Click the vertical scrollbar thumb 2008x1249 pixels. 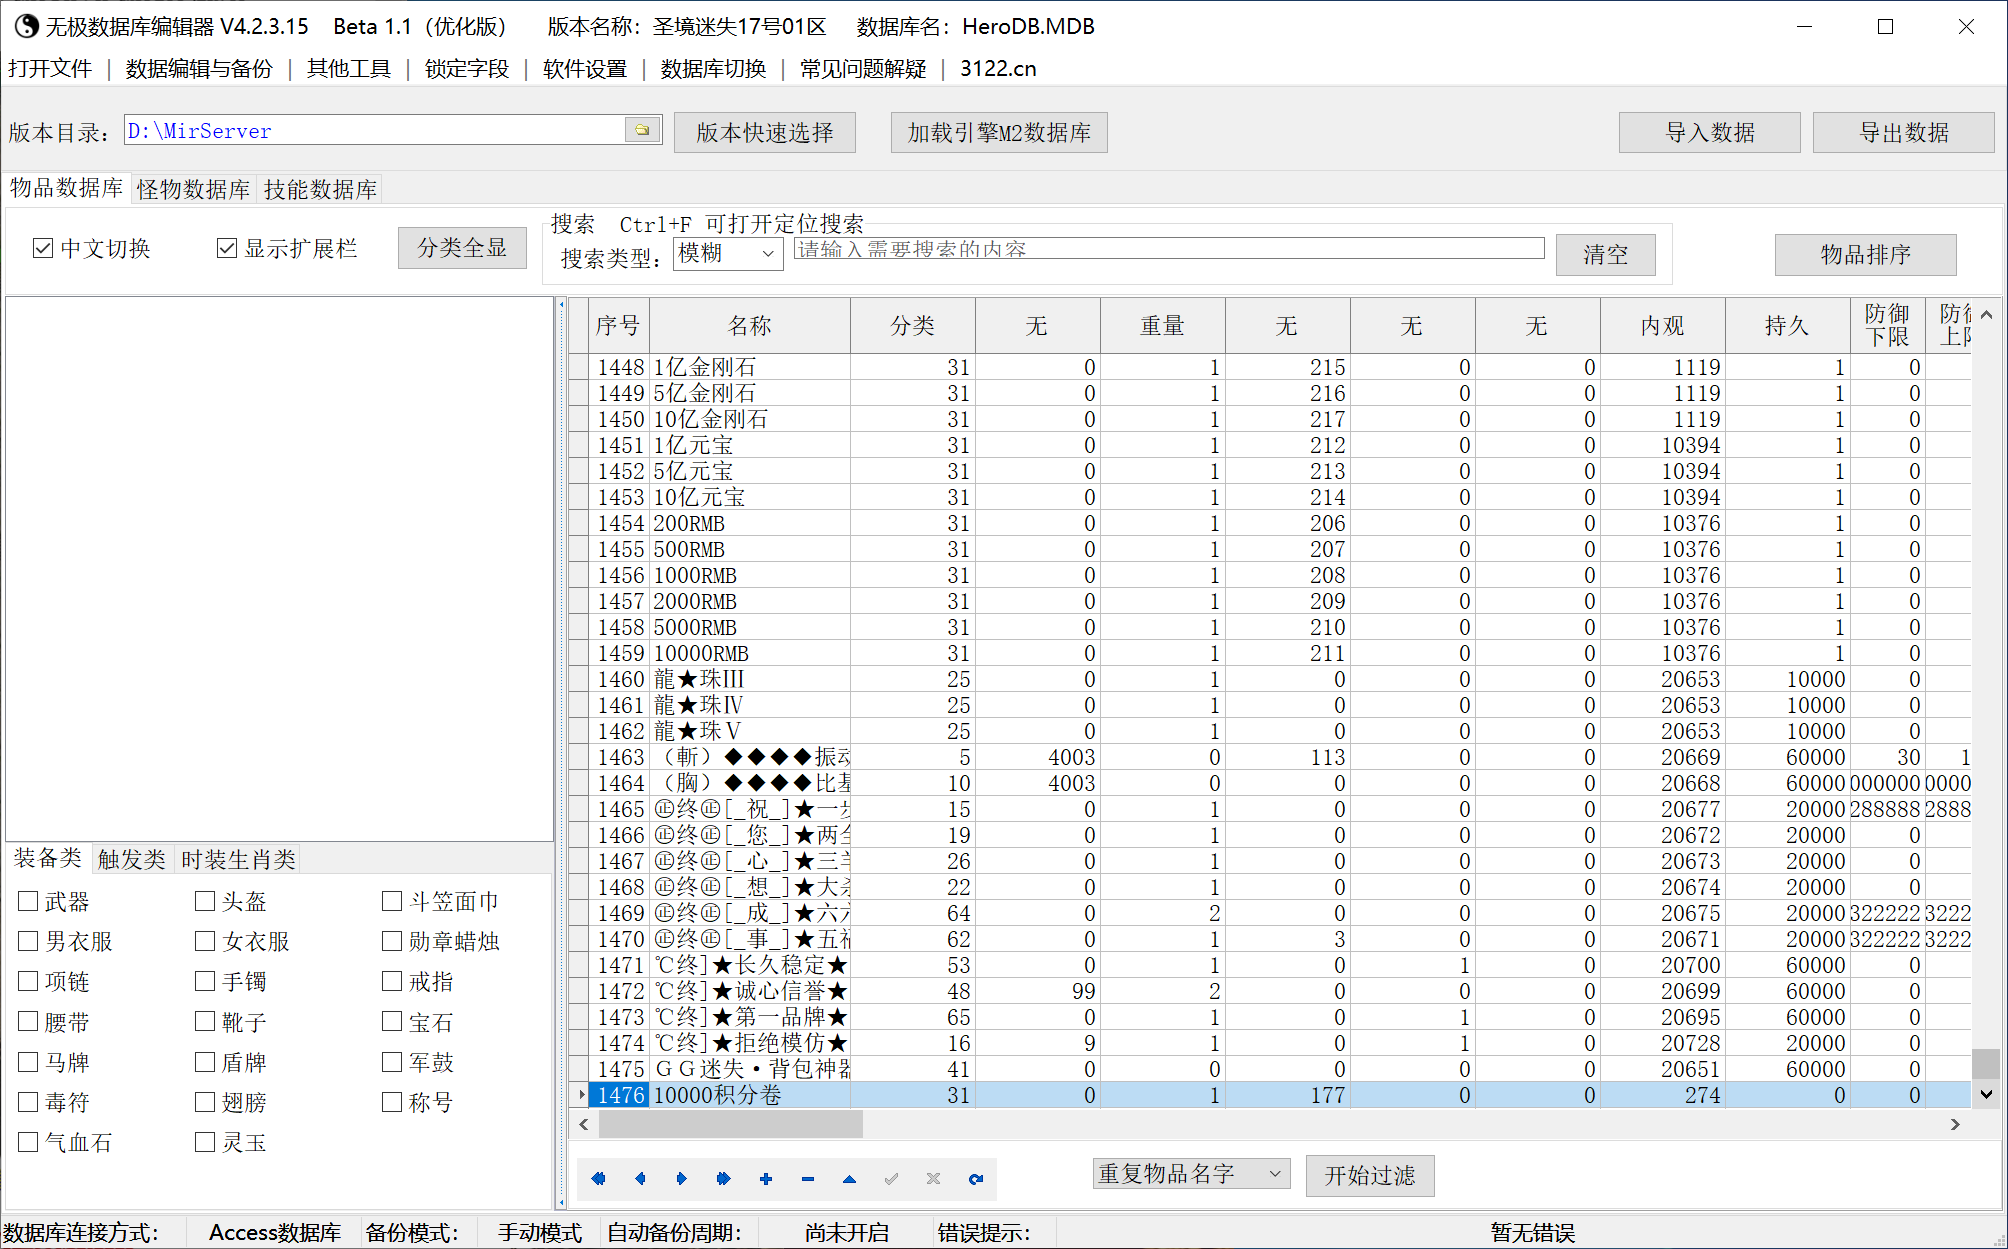(1986, 1063)
